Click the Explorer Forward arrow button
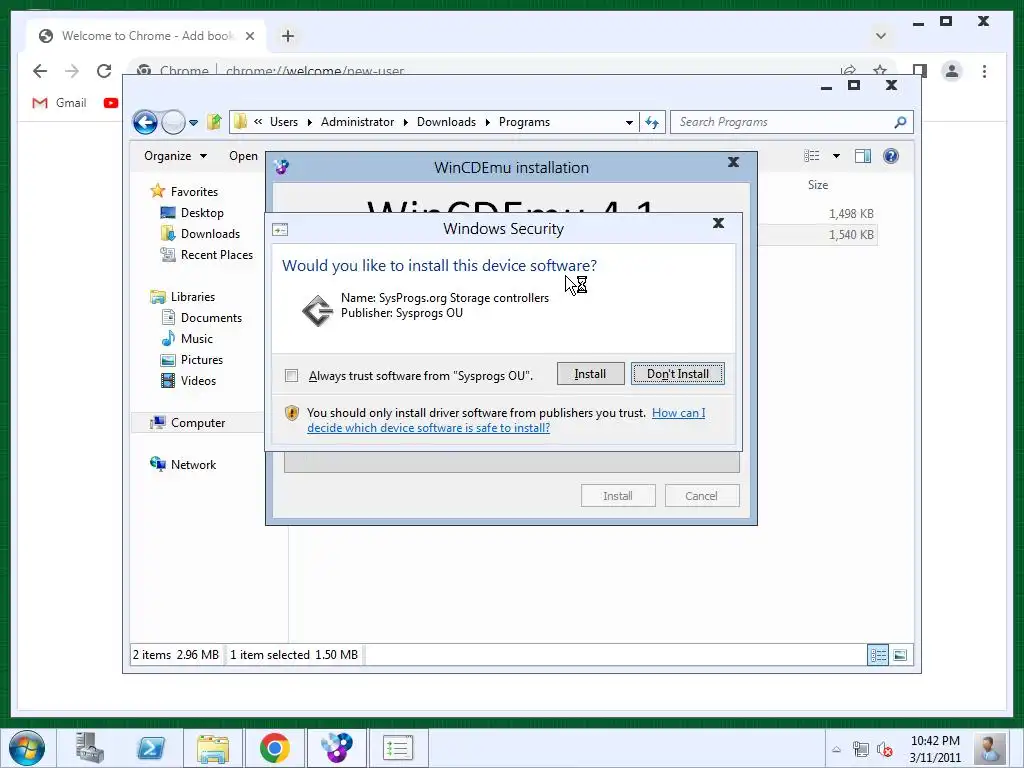This screenshot has width=1024, height=768. click(x=173, y=122)
